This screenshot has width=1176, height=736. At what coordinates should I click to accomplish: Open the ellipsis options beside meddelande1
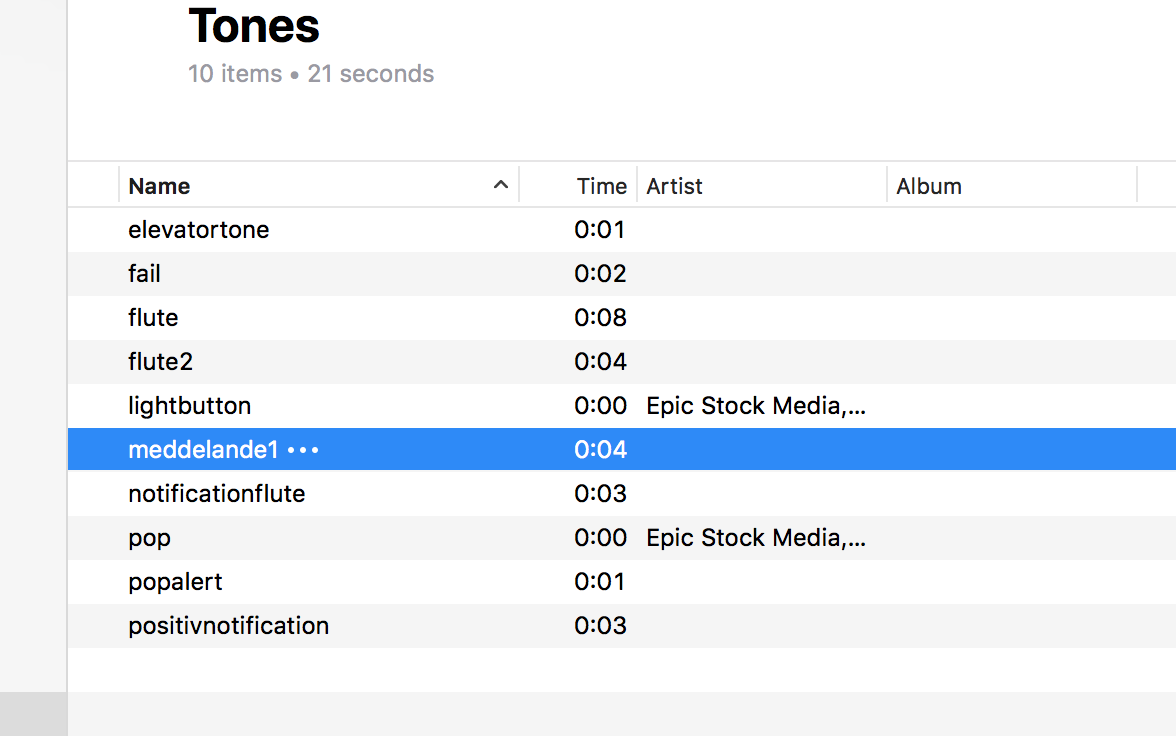(303, 450)
